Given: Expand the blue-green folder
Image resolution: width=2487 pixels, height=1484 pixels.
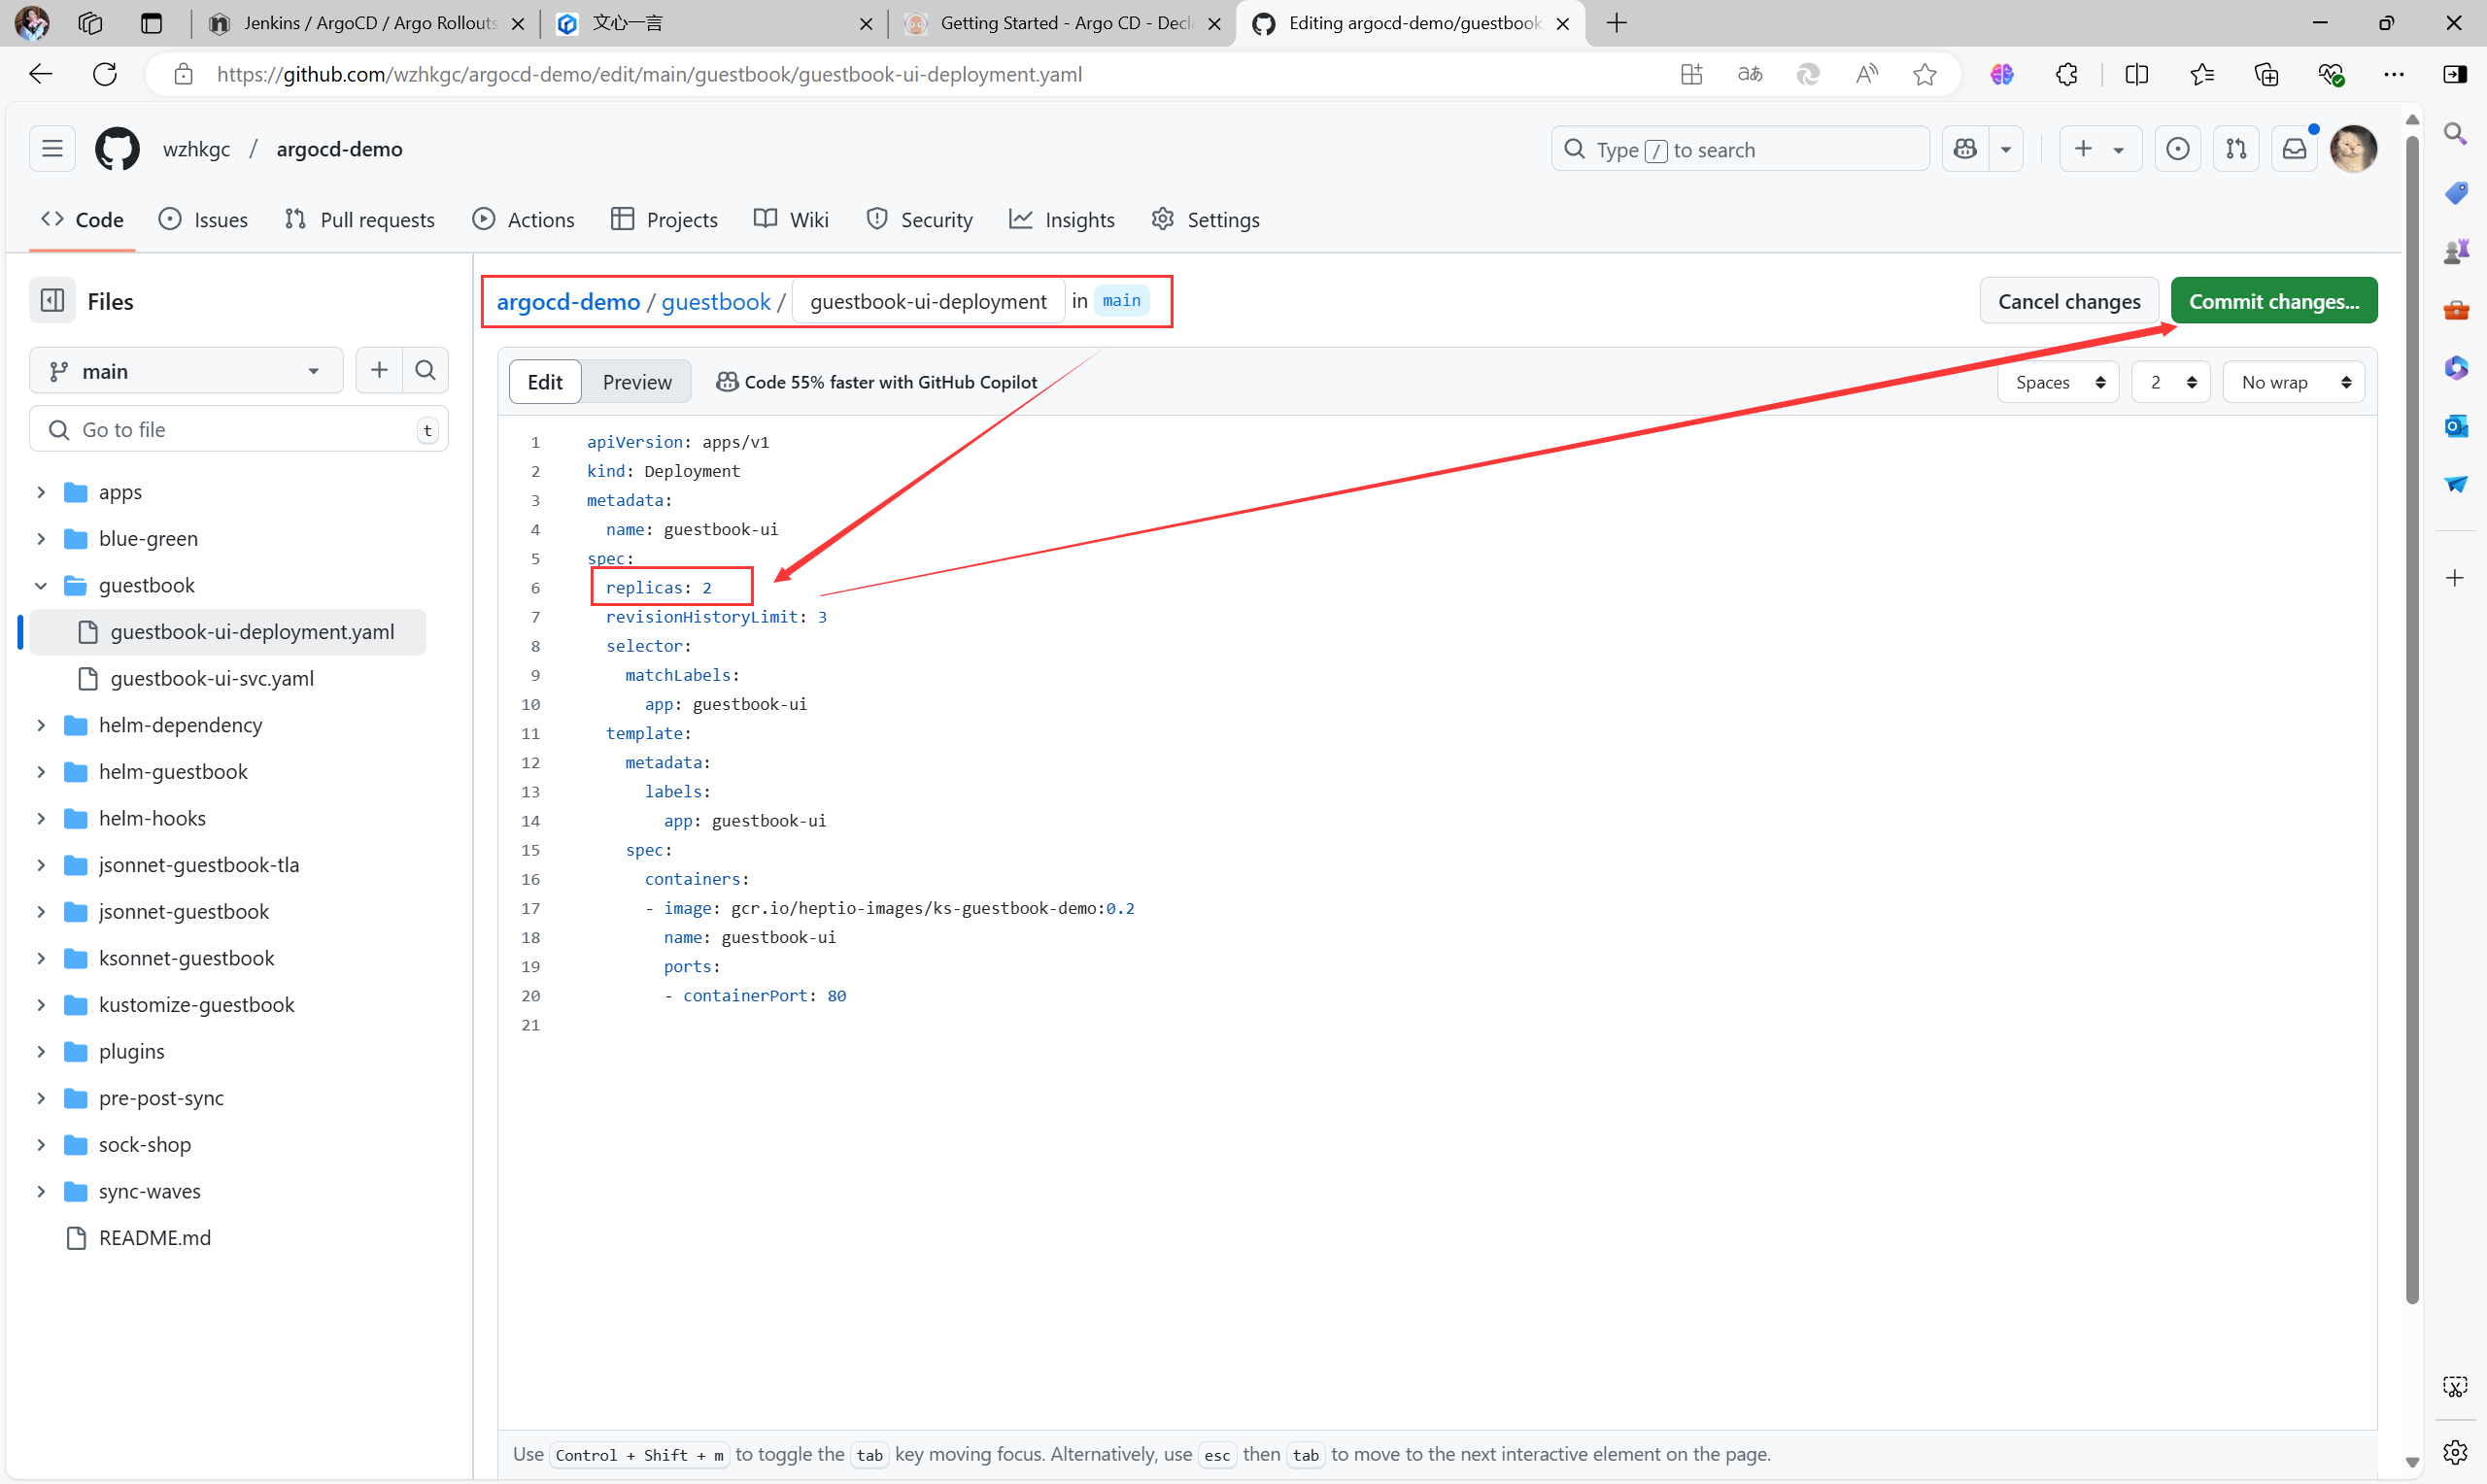Looking at the screenshot, I should [41, 538].
